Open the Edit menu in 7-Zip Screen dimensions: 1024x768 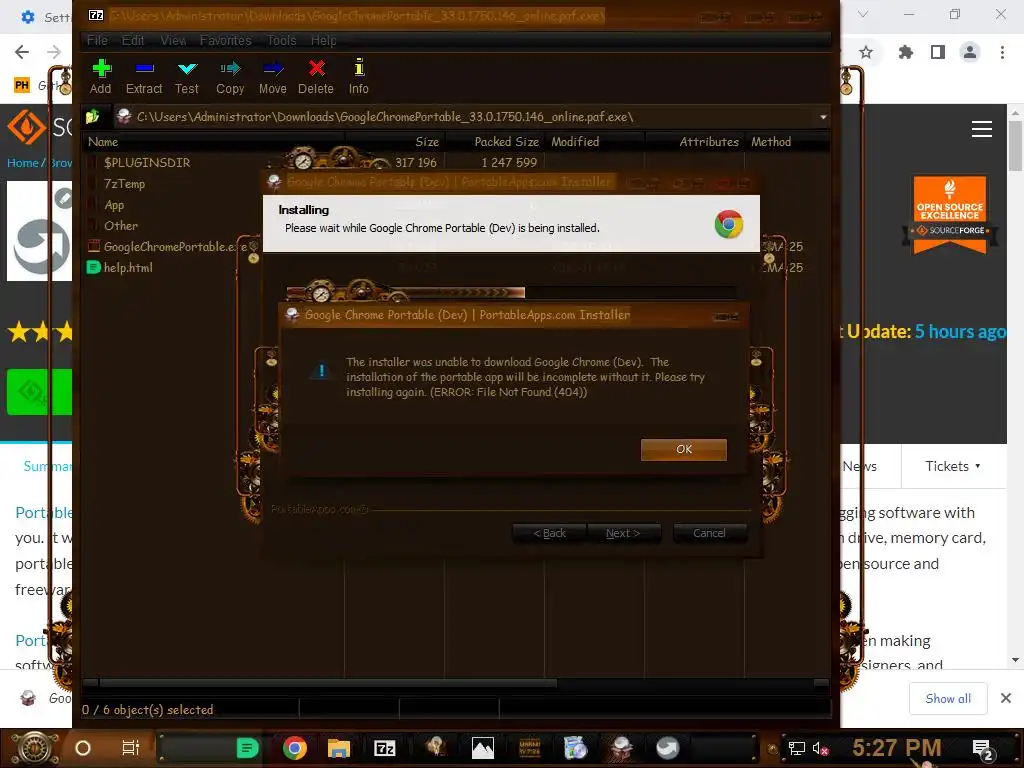pyautogui.click(x=133, y=40)
